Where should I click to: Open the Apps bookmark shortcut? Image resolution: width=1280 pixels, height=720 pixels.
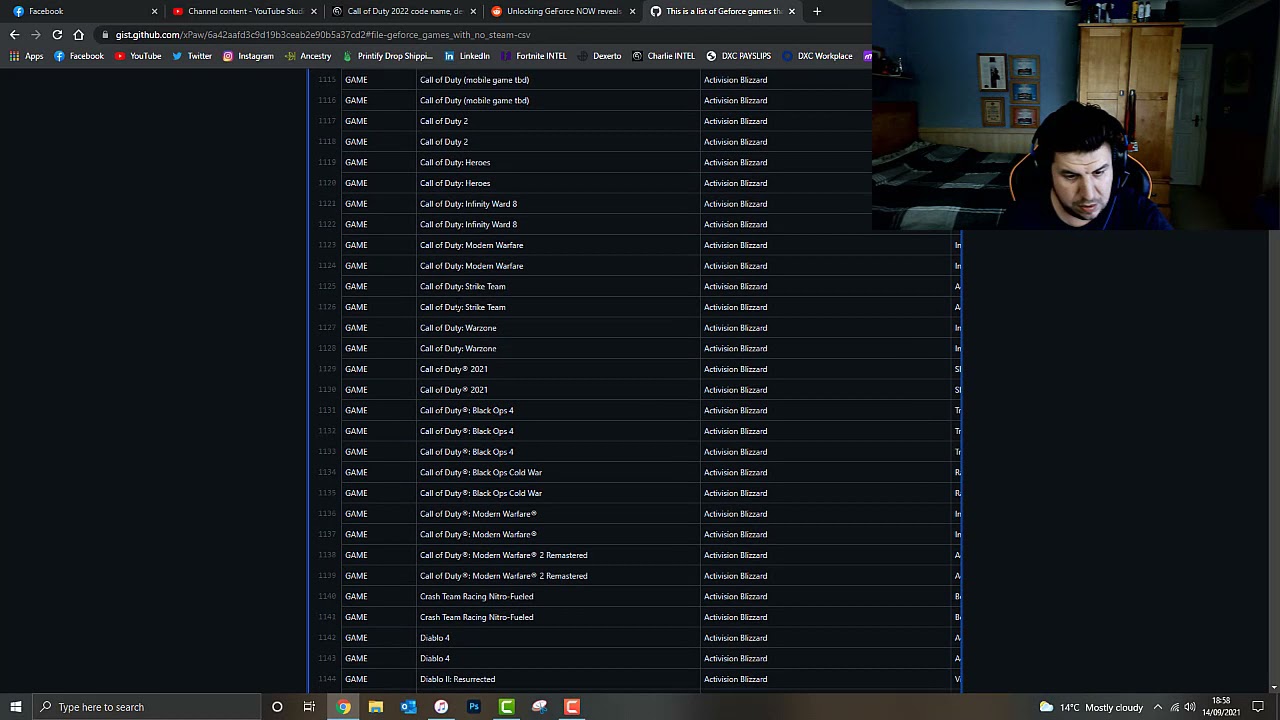coord(27,56)
